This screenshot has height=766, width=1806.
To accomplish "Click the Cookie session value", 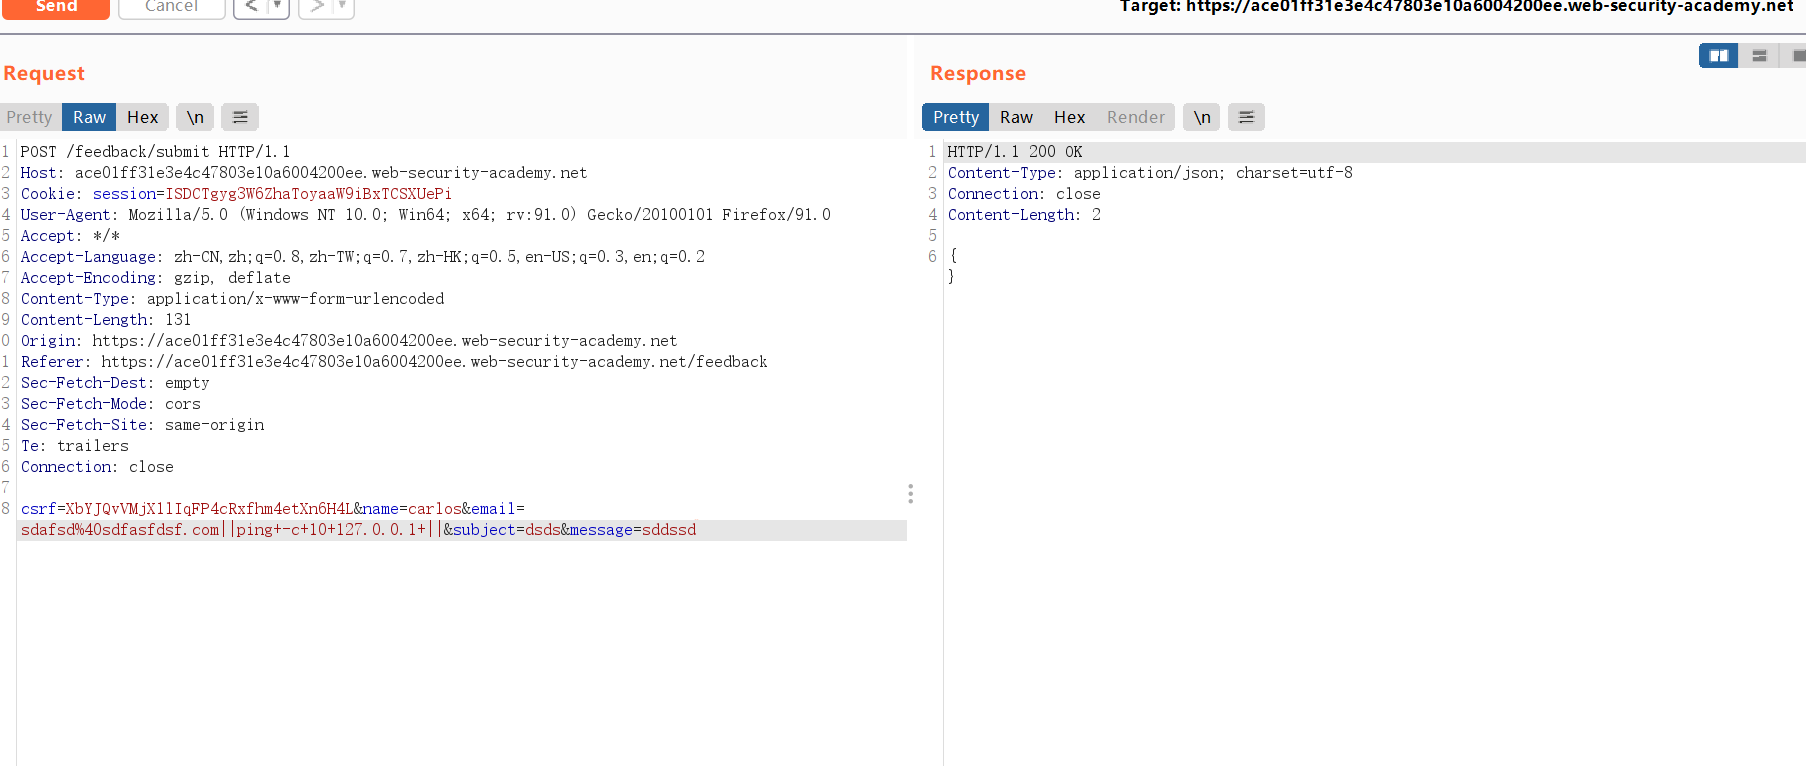I will [308, 194].
